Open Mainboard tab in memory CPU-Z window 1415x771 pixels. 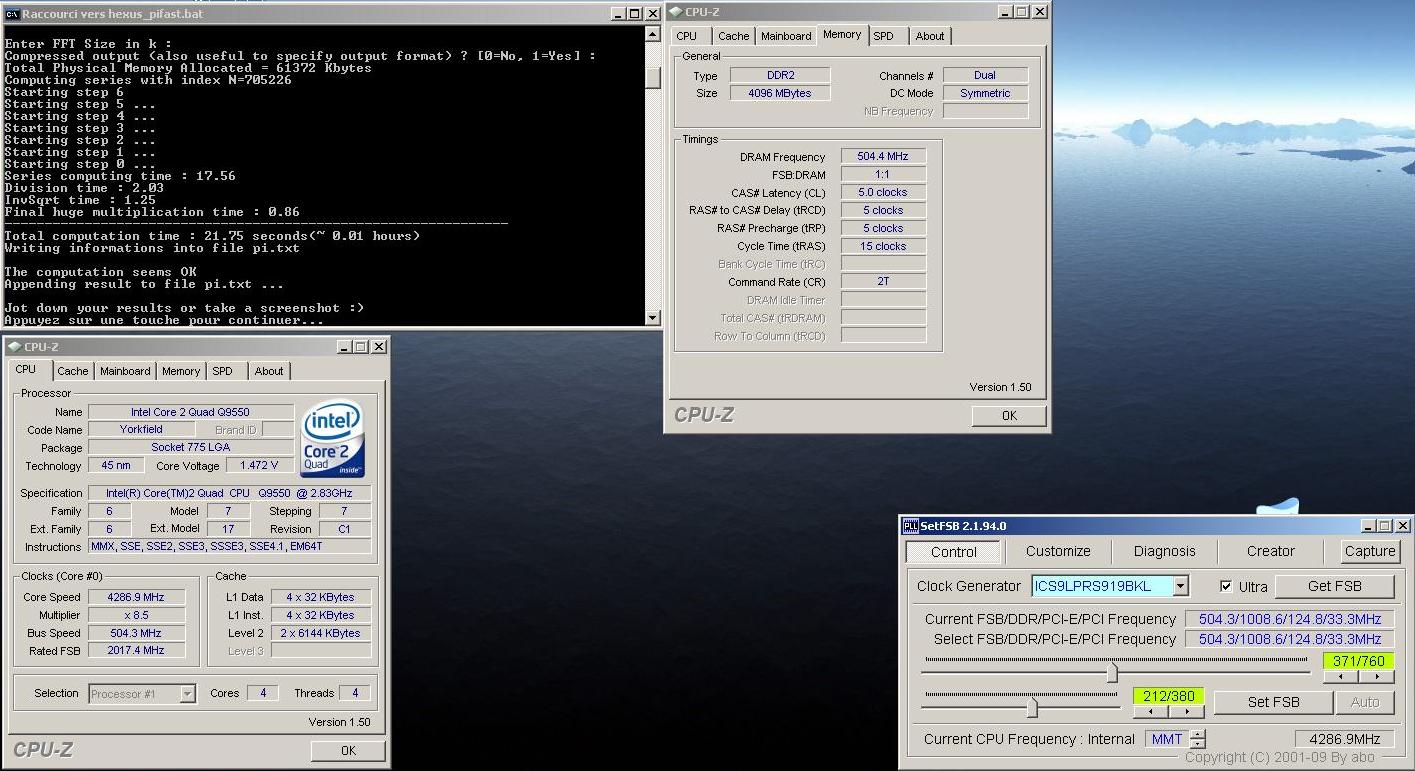coord(786,36)
